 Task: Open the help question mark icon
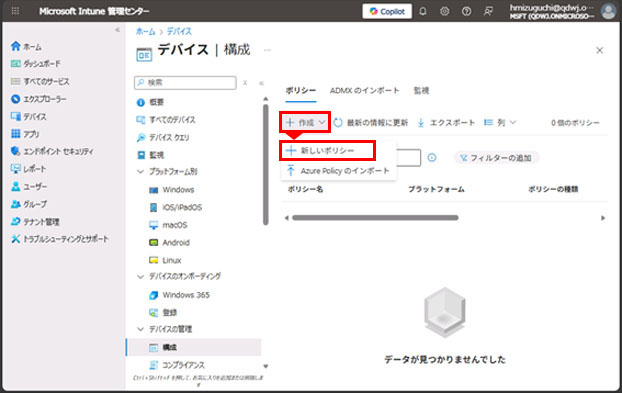(466, 12)
